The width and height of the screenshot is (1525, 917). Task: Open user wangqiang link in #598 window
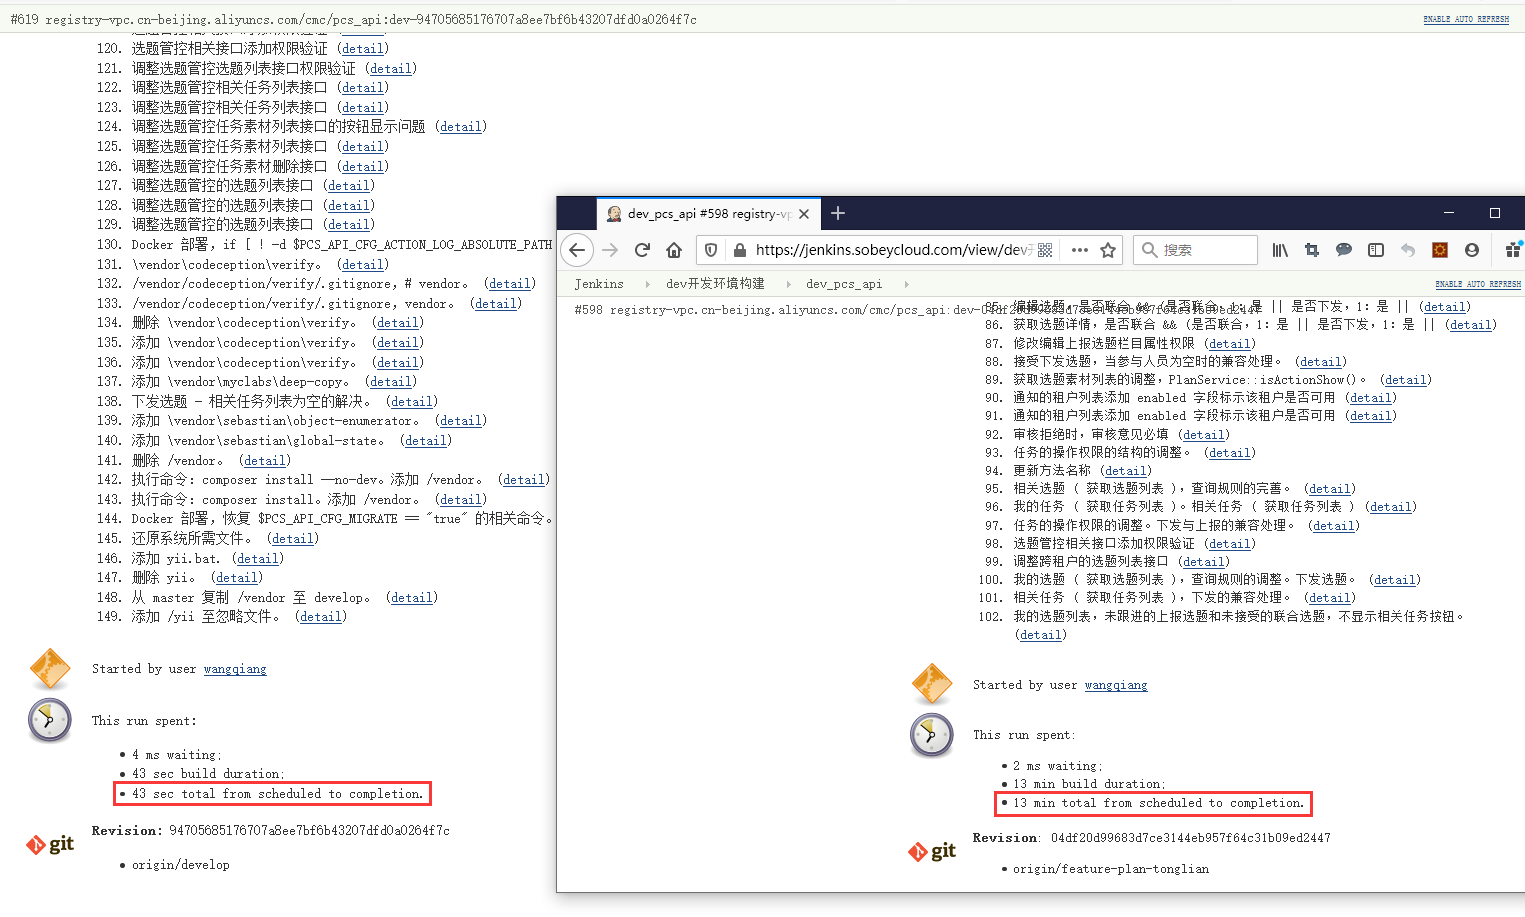(1116, 685)
